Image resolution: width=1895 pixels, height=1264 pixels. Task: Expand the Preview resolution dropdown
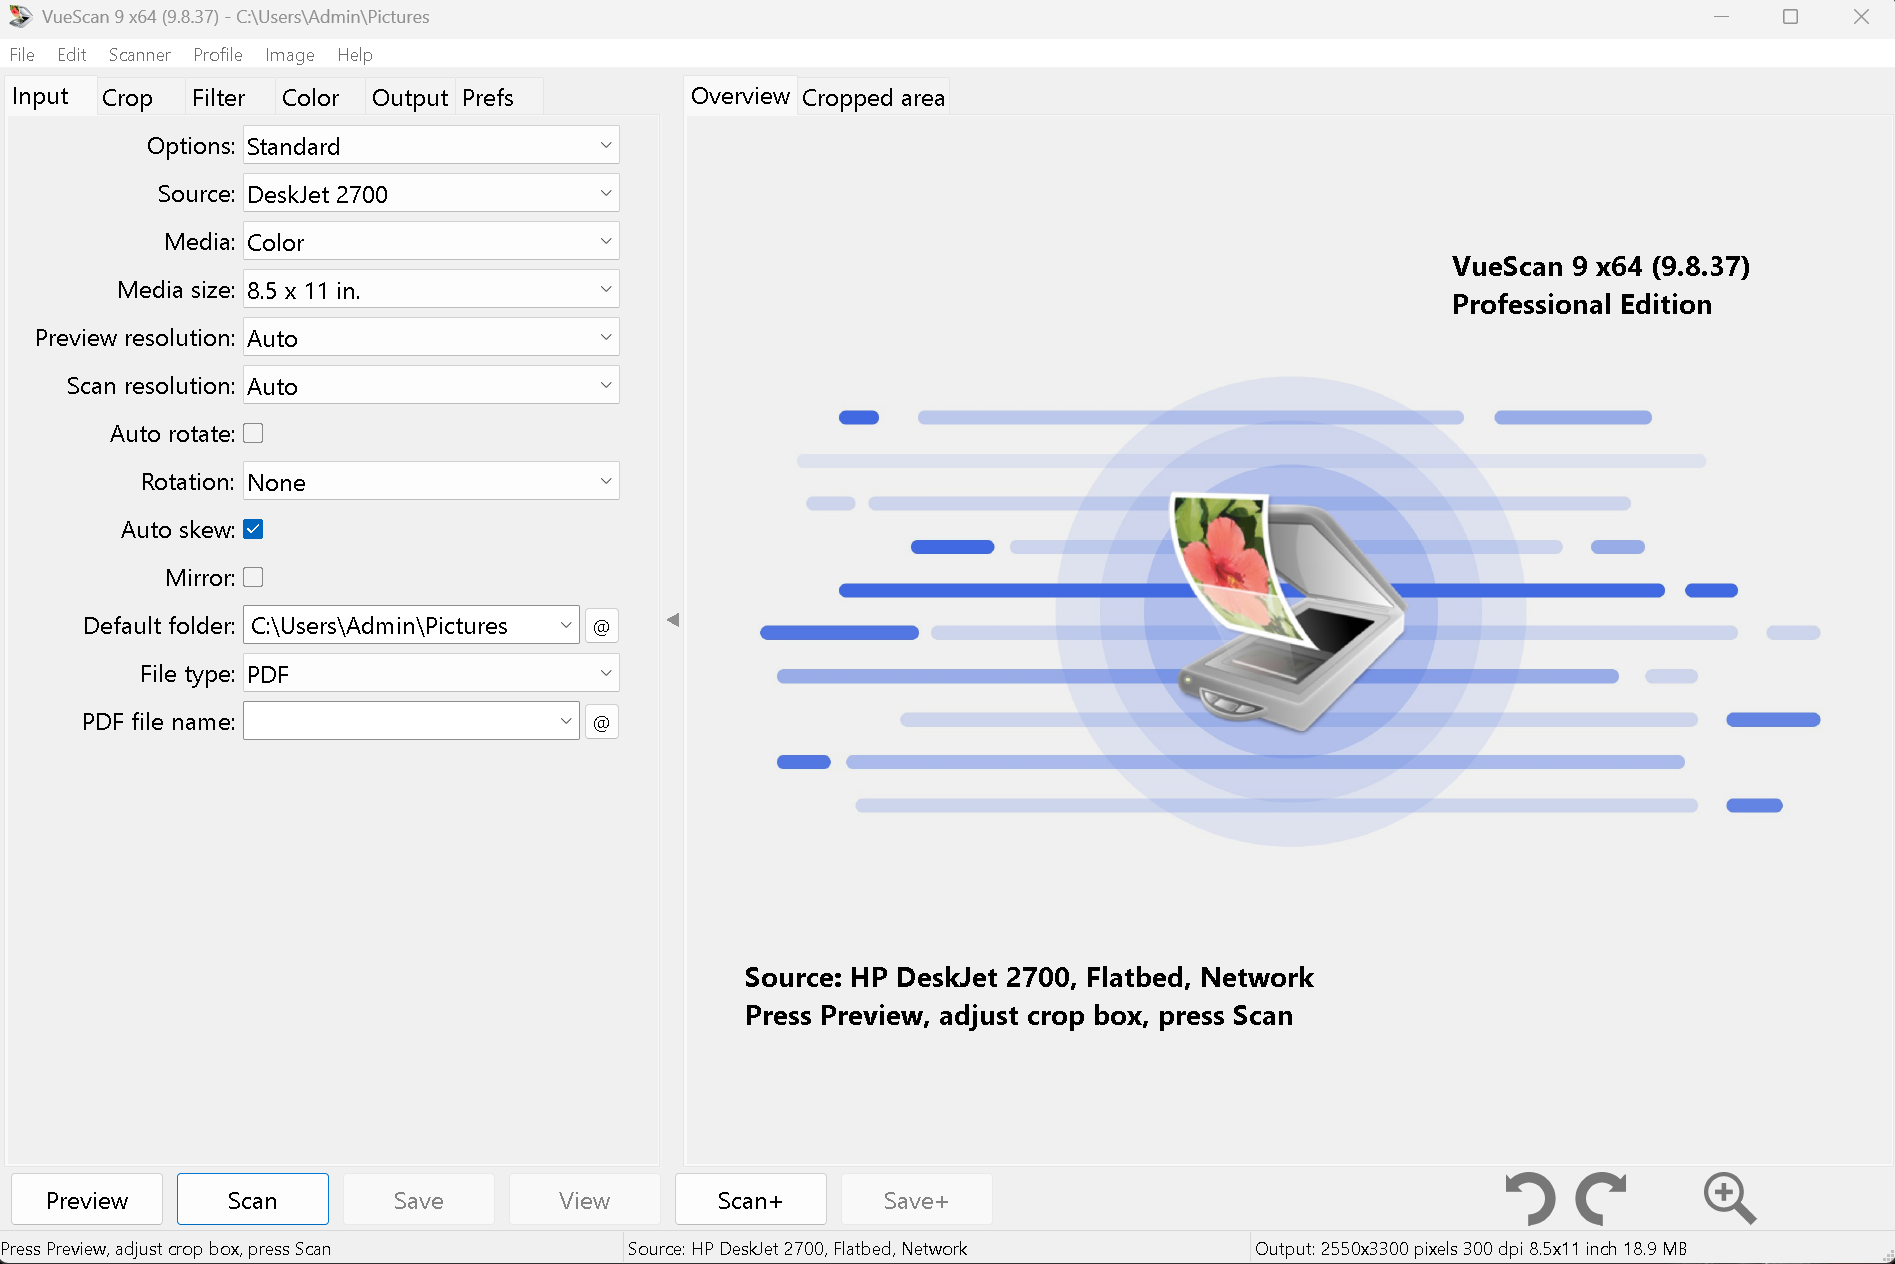431,337
